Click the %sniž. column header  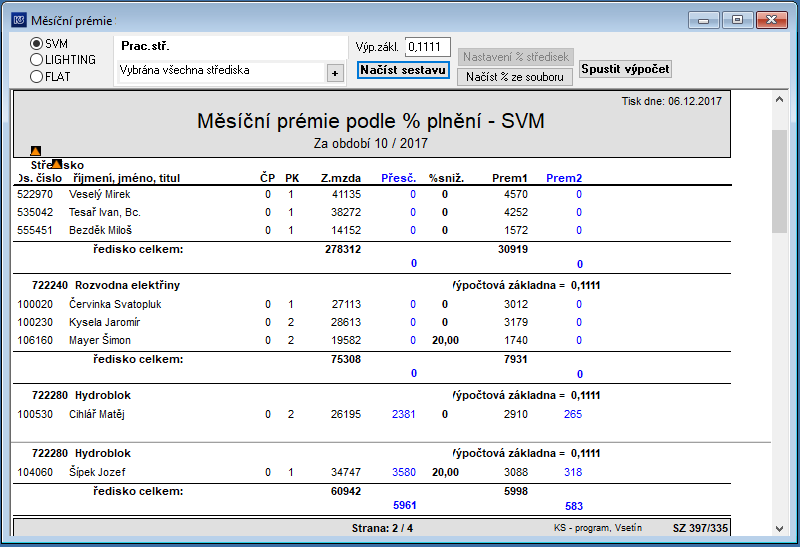pyautogui.click(x=446, y=178)
